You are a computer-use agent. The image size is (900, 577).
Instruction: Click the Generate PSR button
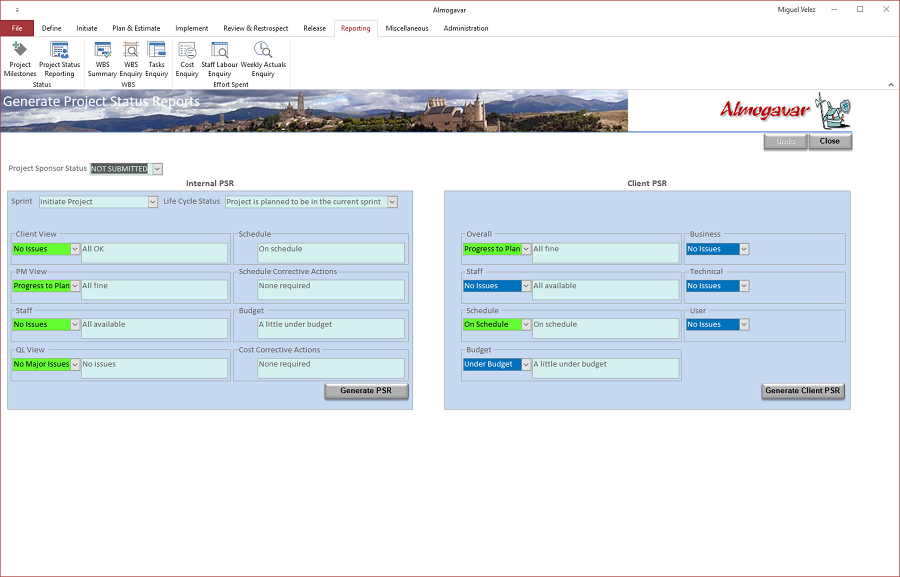pos(366,391)
